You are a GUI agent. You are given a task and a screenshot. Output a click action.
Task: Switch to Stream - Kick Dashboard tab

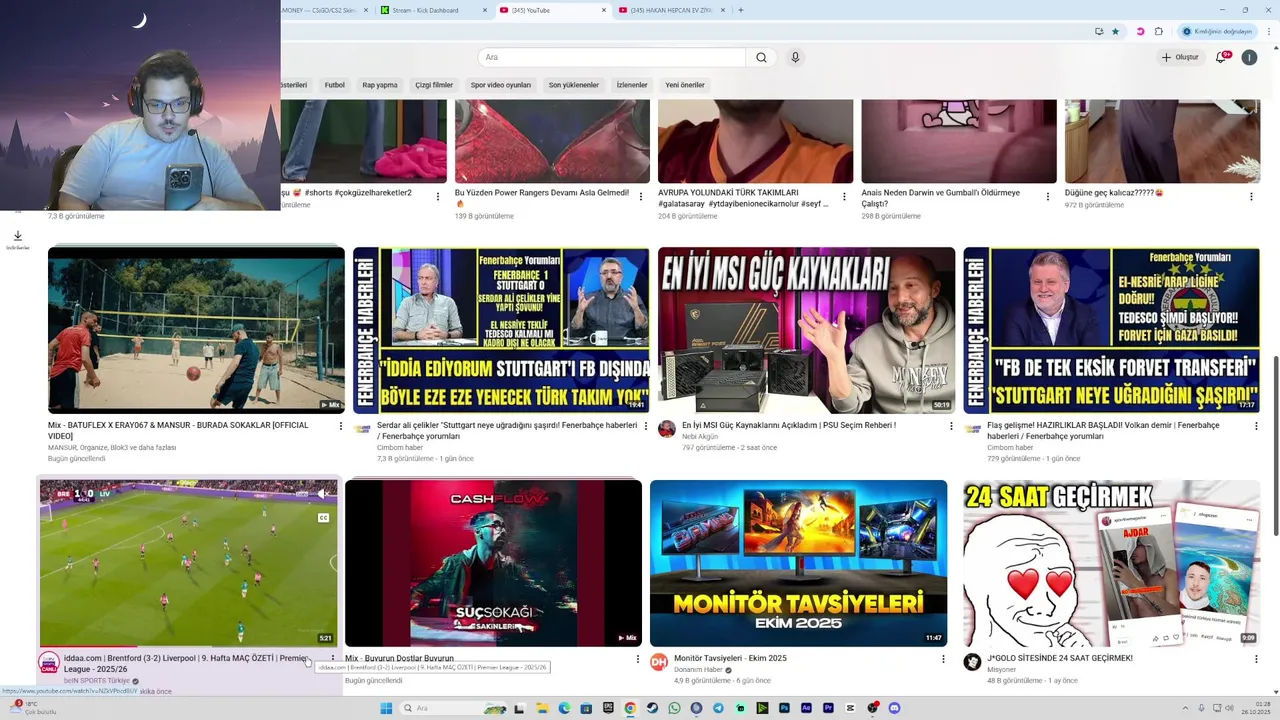(430, 10)
